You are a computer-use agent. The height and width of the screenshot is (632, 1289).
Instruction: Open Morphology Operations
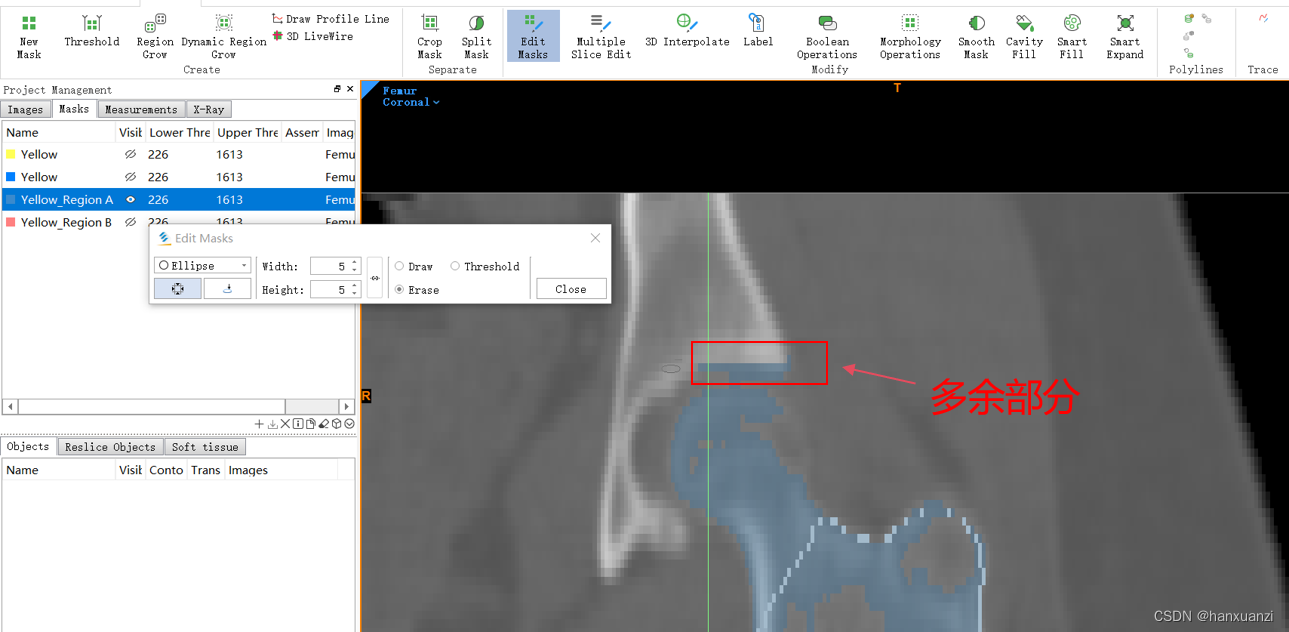coord(910,37)
